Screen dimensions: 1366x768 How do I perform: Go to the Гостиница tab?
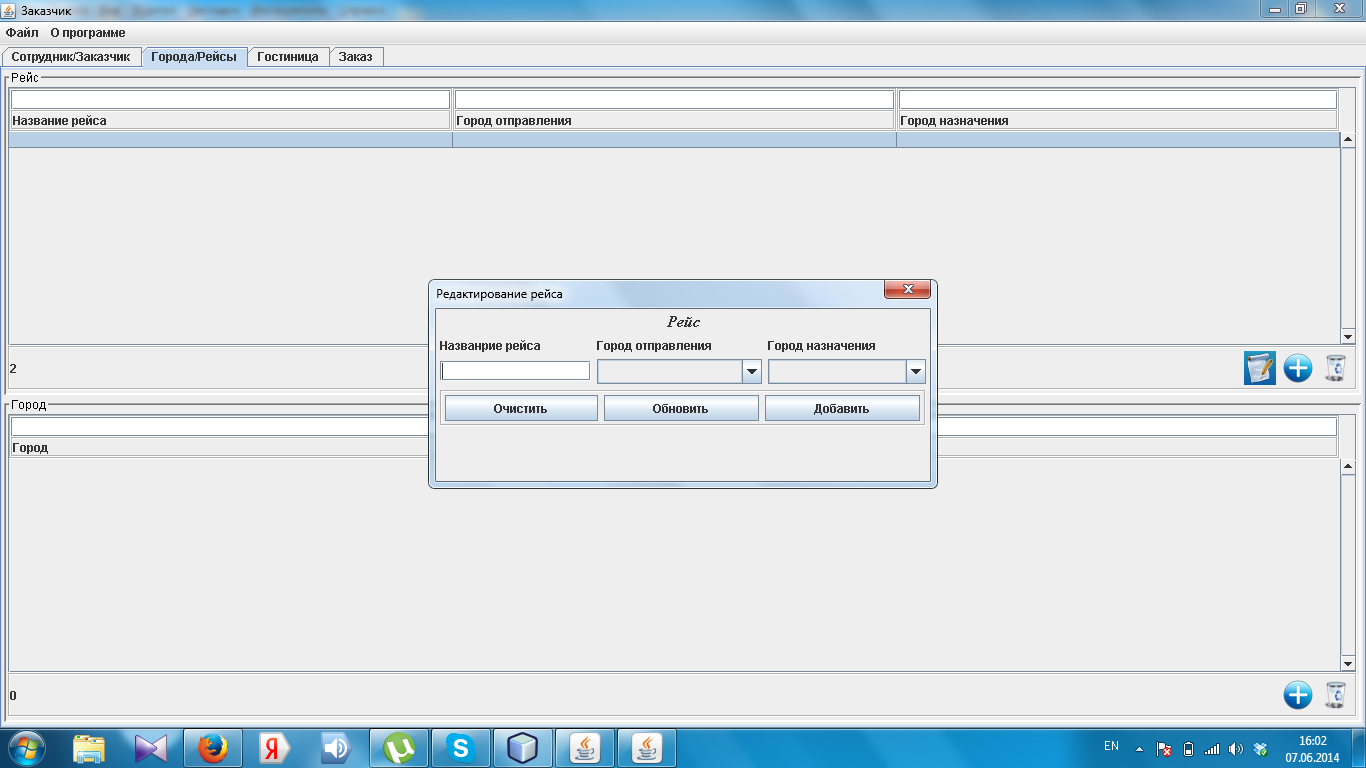click(x=288, y=57)
